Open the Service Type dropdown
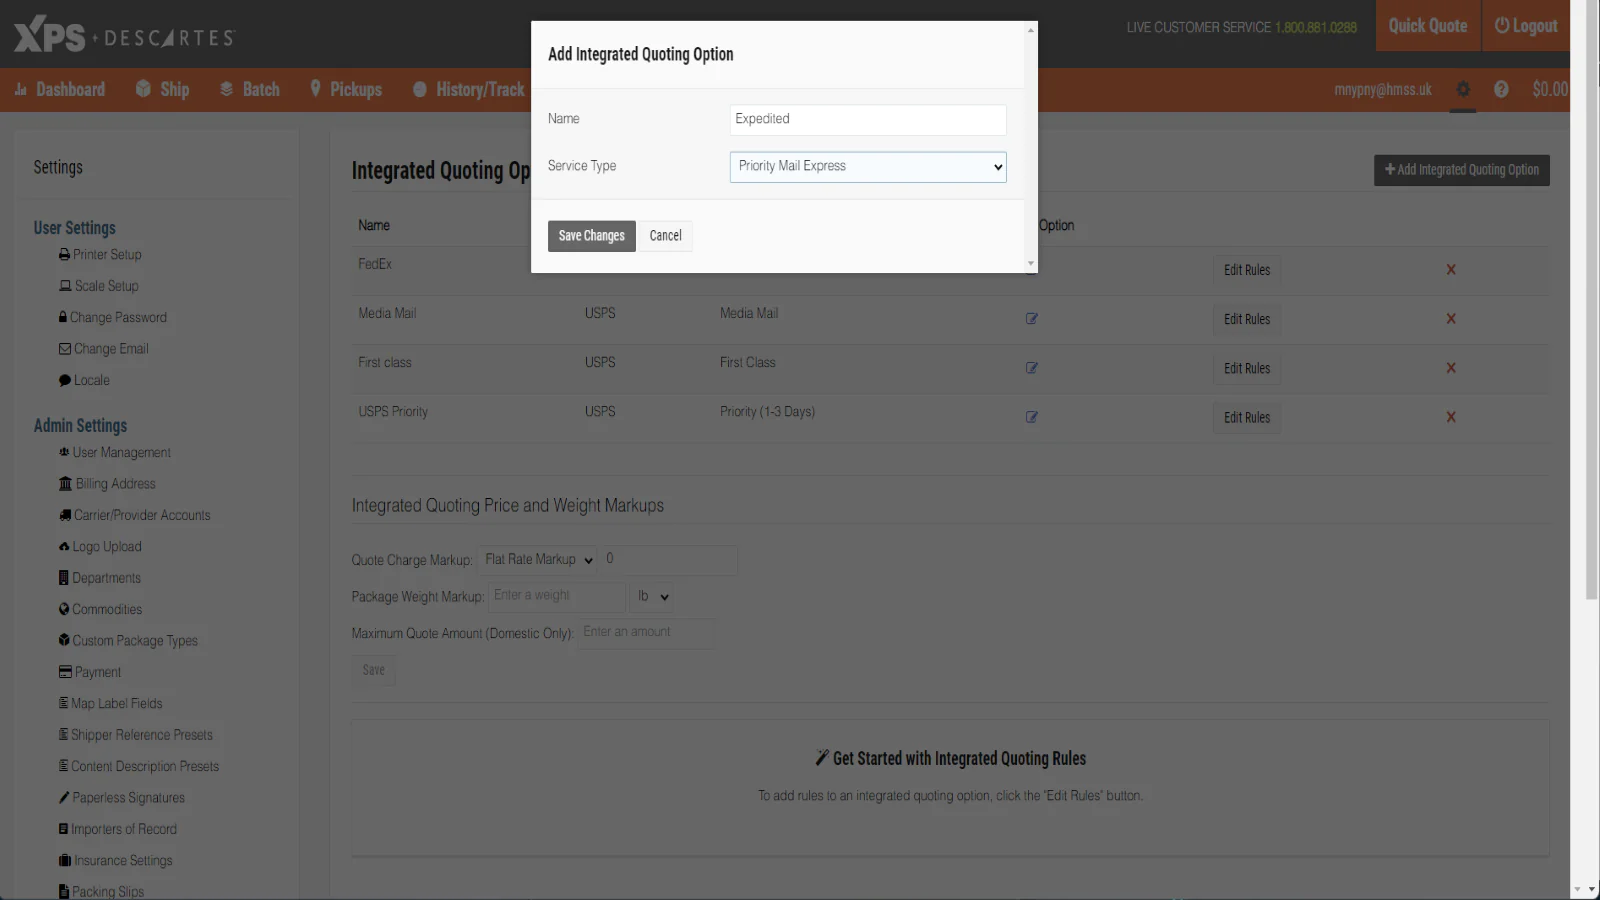1600x900 pixels. 866,166
